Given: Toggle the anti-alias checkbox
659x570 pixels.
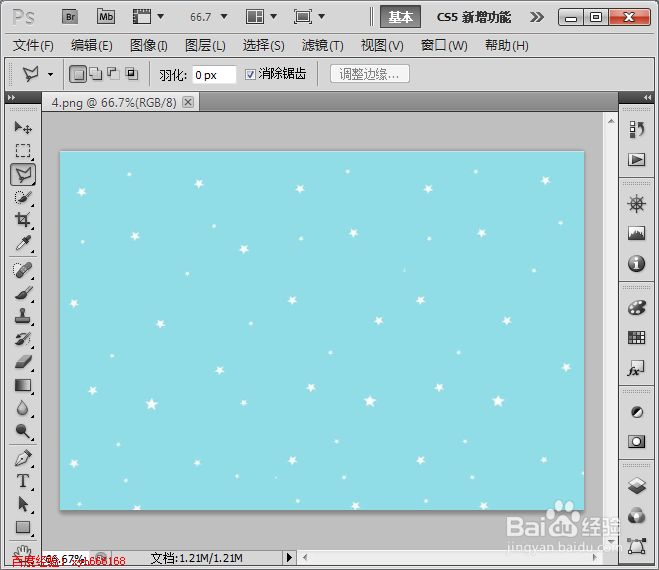Looking at the screenshot, I should pos(250,75).
